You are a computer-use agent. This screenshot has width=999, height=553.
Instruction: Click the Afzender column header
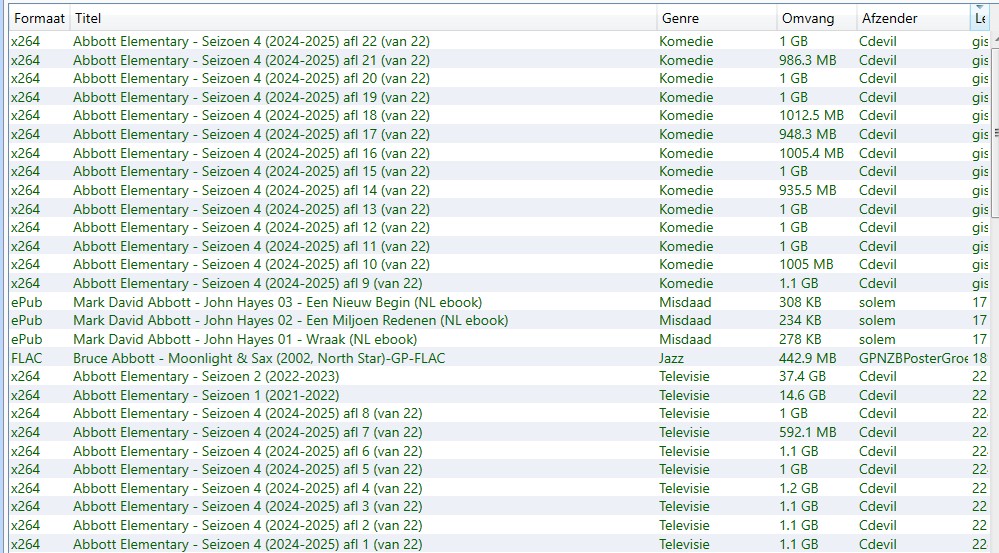pos(912,18)
